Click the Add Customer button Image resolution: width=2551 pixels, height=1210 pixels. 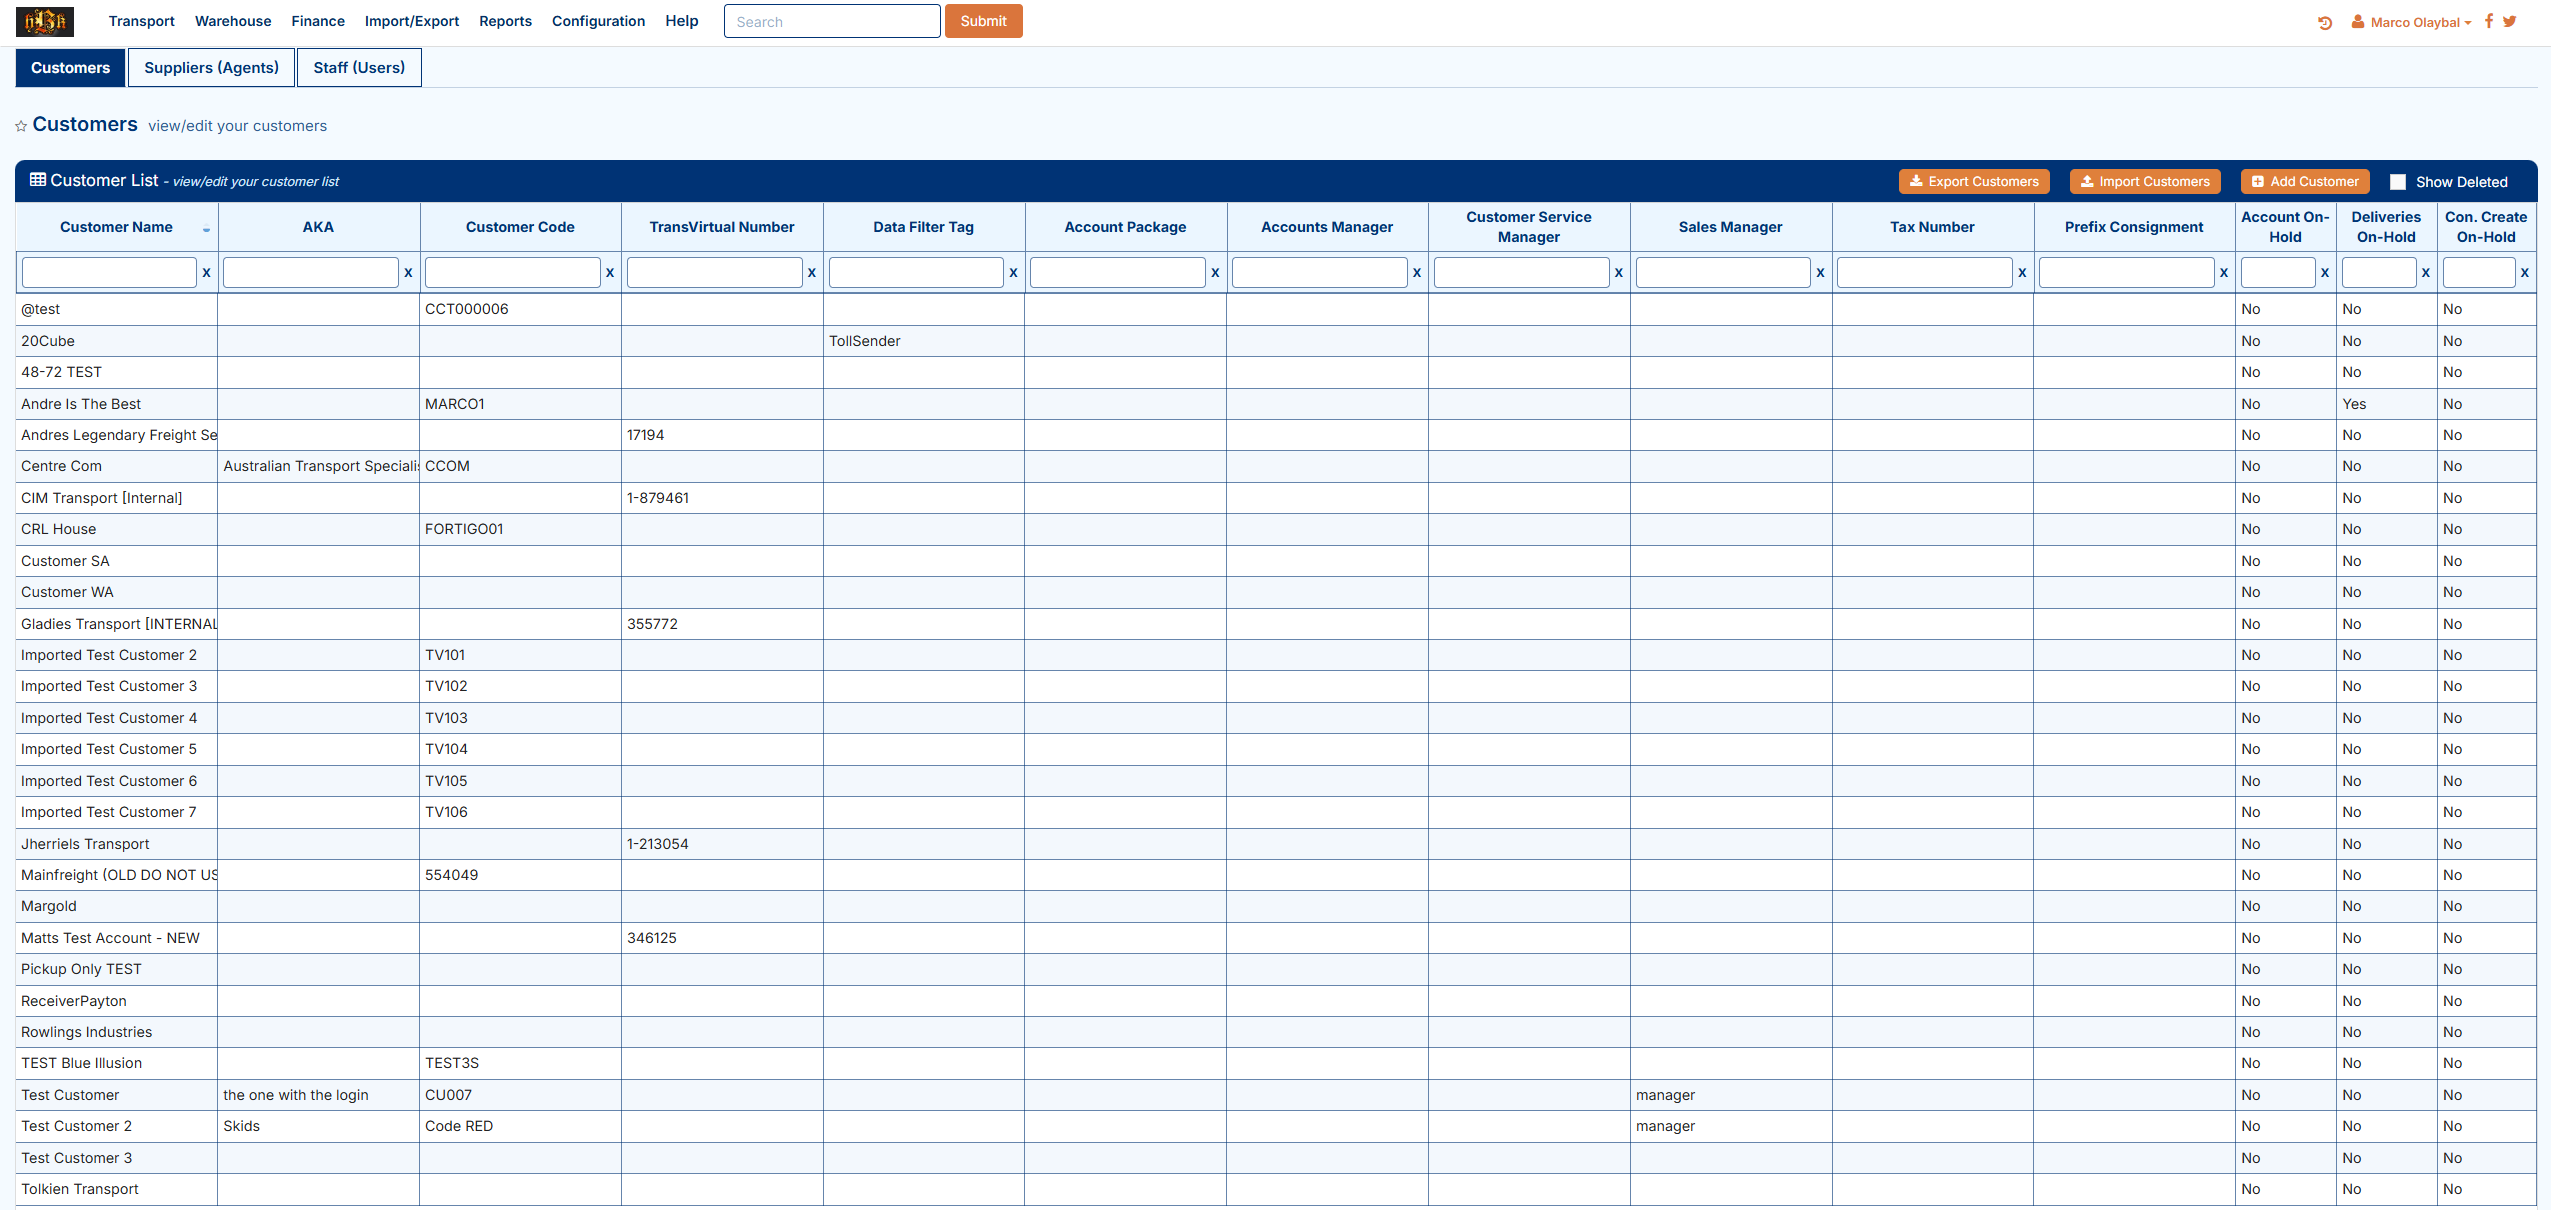(2304, 181)
